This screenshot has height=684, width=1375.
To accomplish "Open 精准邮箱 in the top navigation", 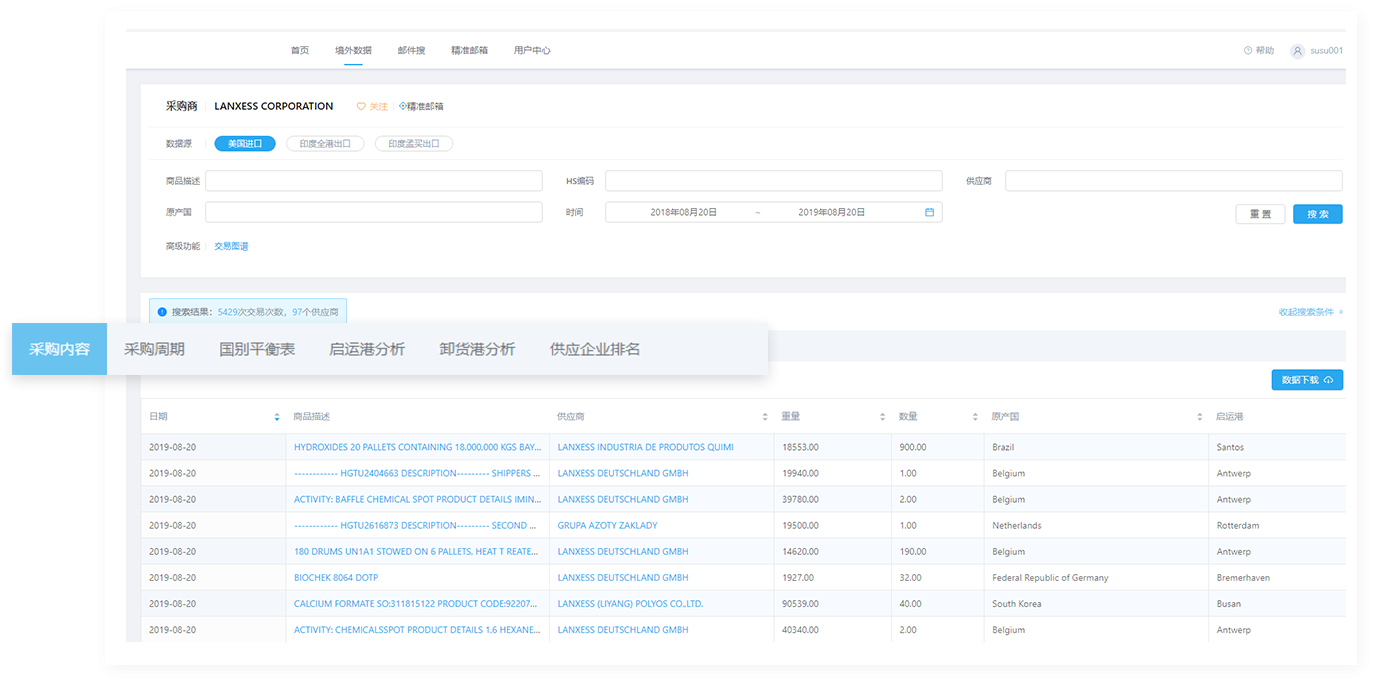I will click(x=470, y=50).
